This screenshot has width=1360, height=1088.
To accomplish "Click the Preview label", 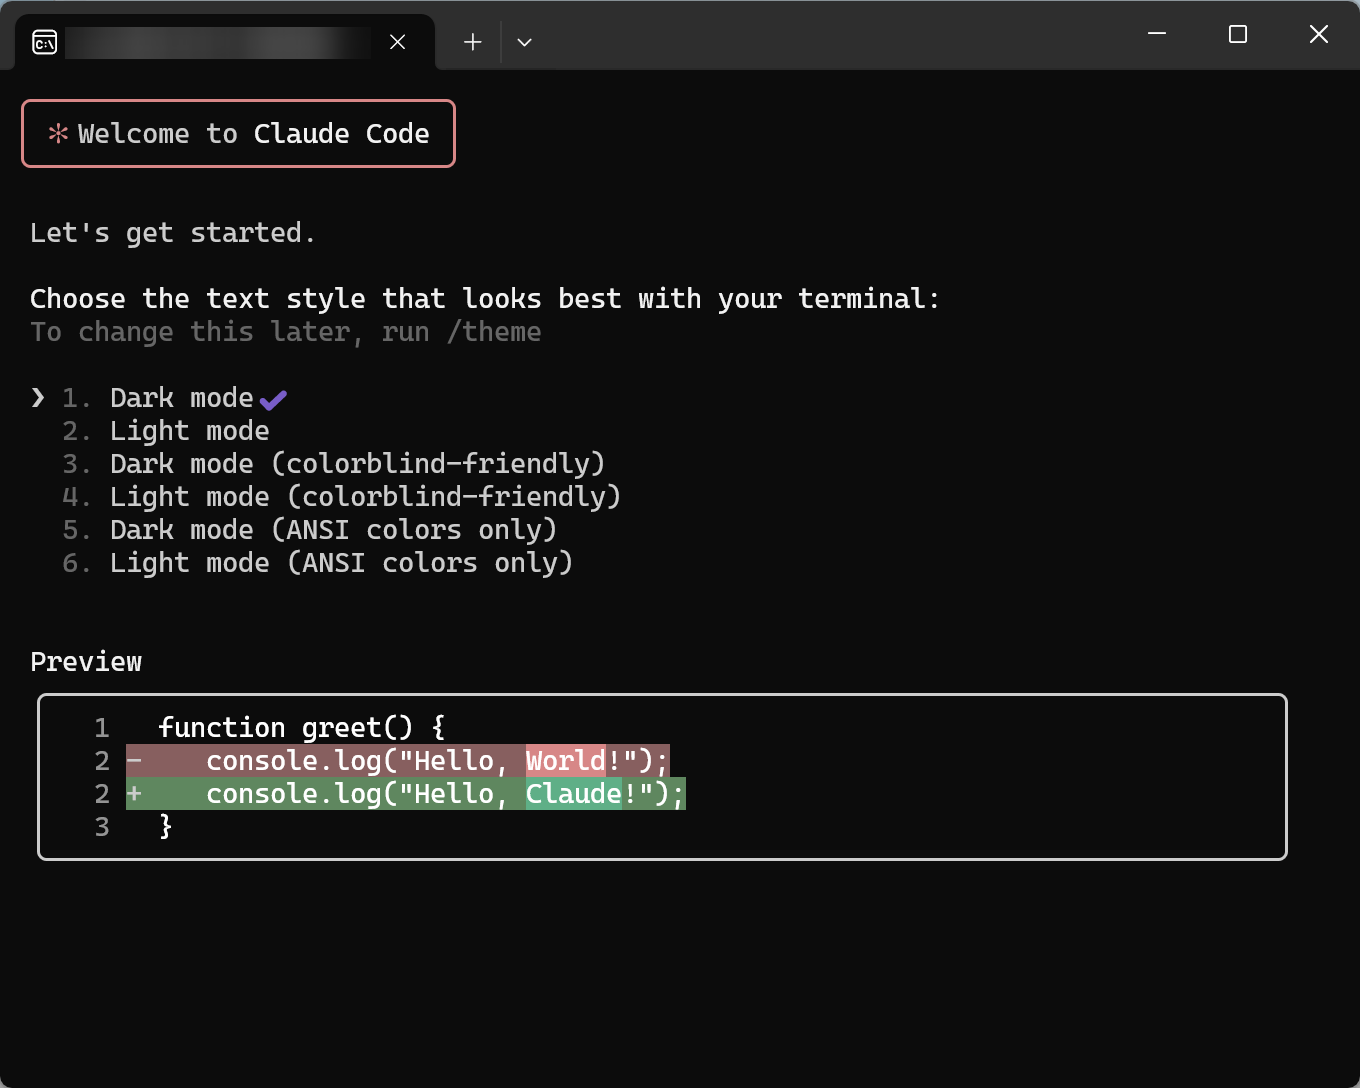I will click(86, 662).
